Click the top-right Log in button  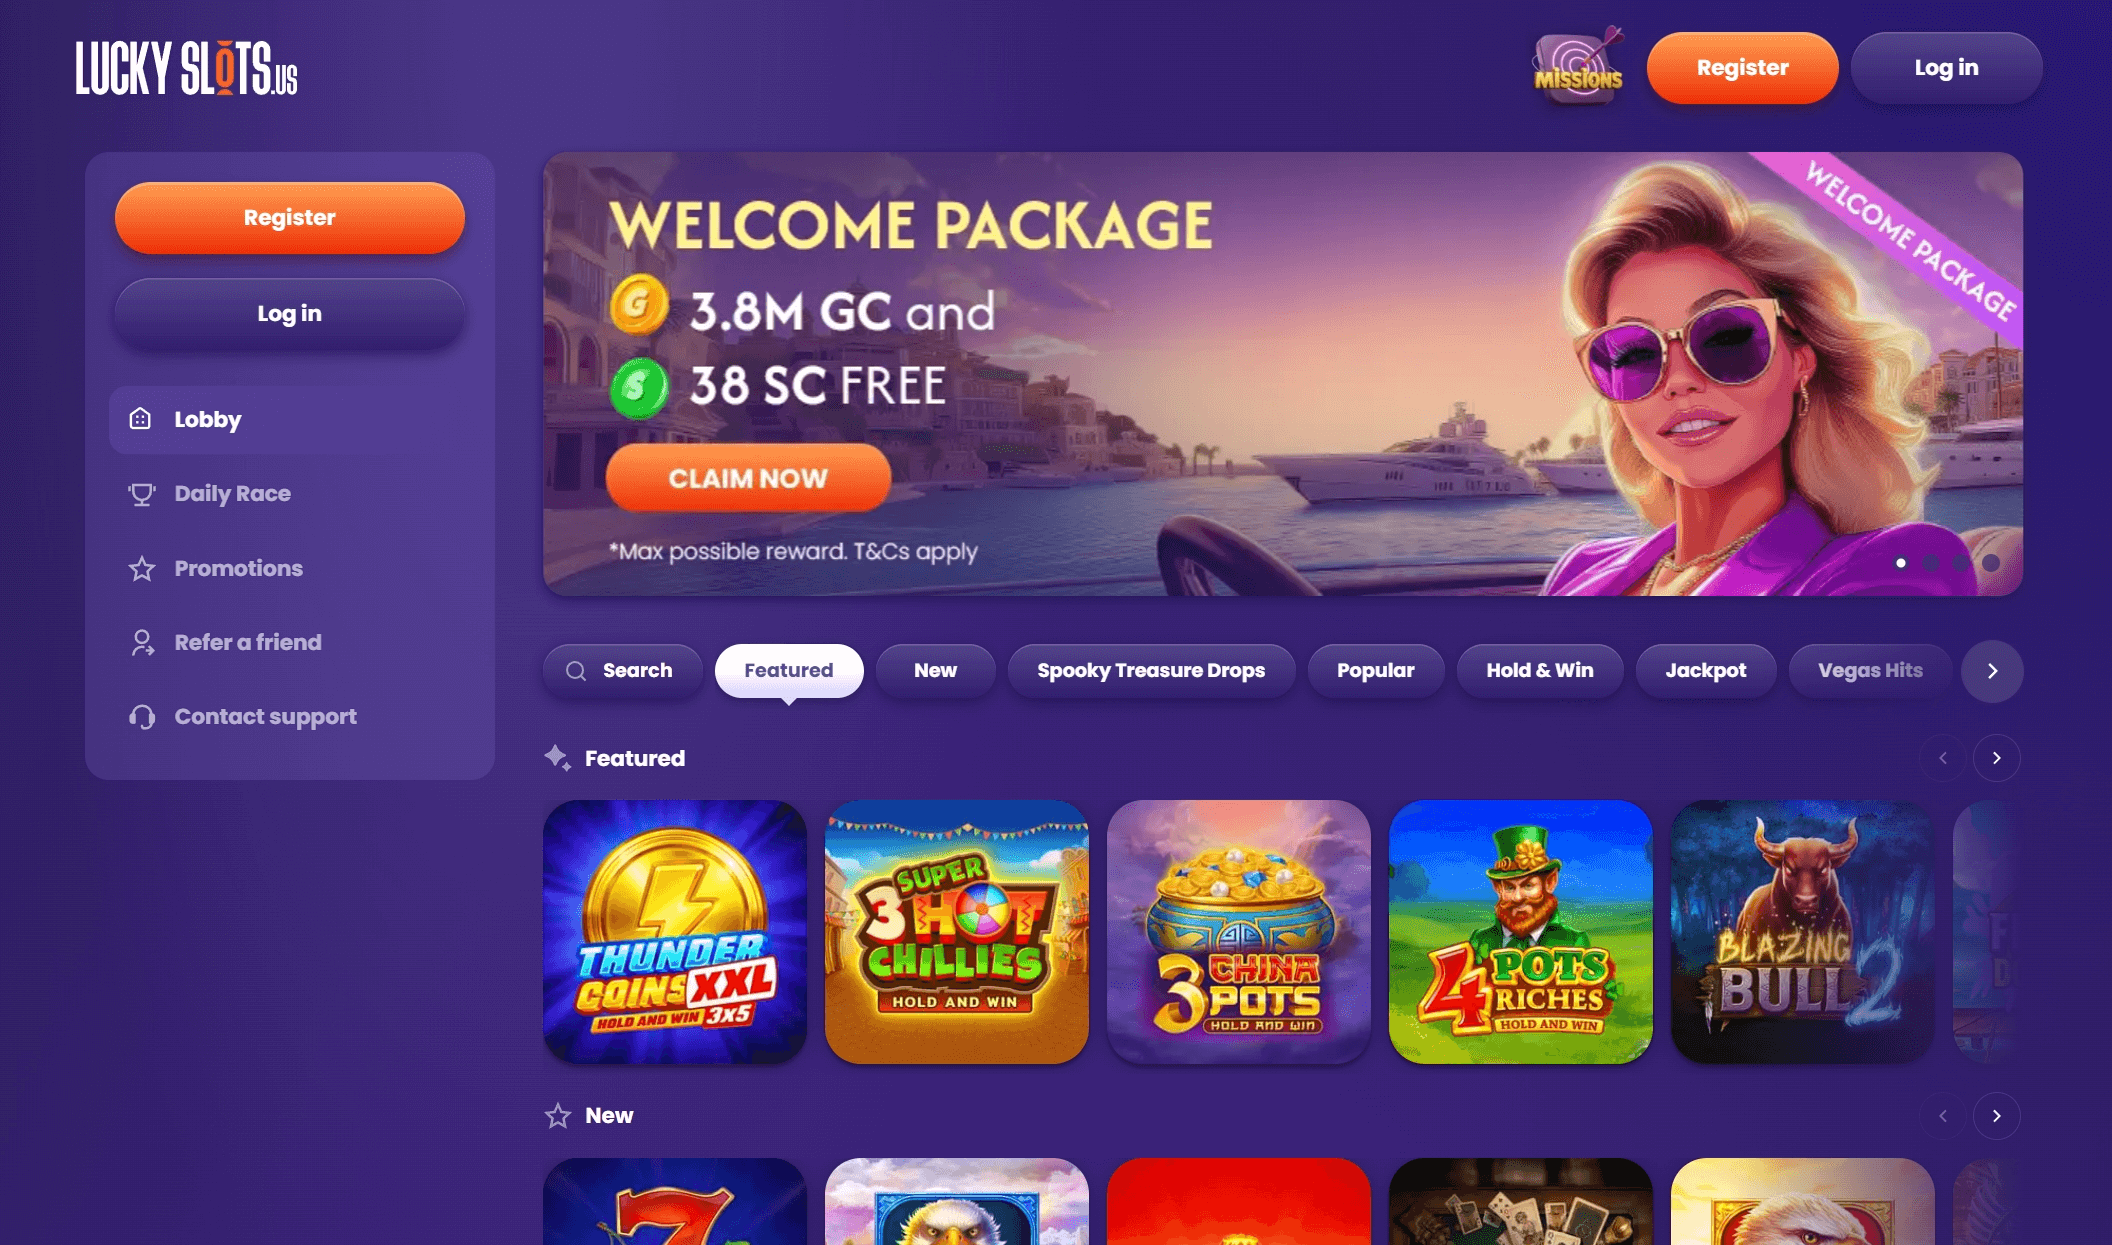click(1946, 68)
